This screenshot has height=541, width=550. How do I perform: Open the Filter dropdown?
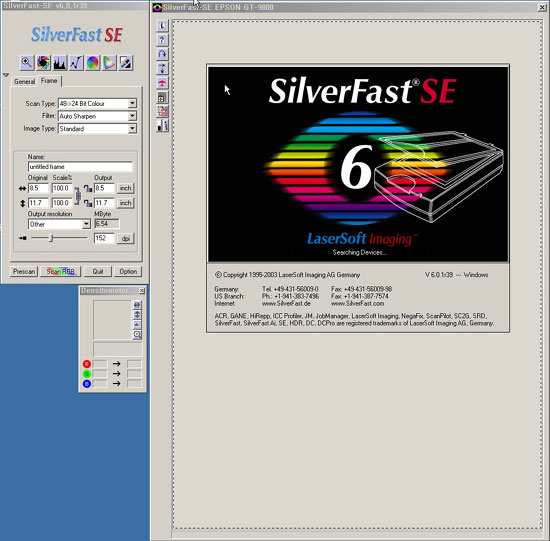tap(132, 116)
